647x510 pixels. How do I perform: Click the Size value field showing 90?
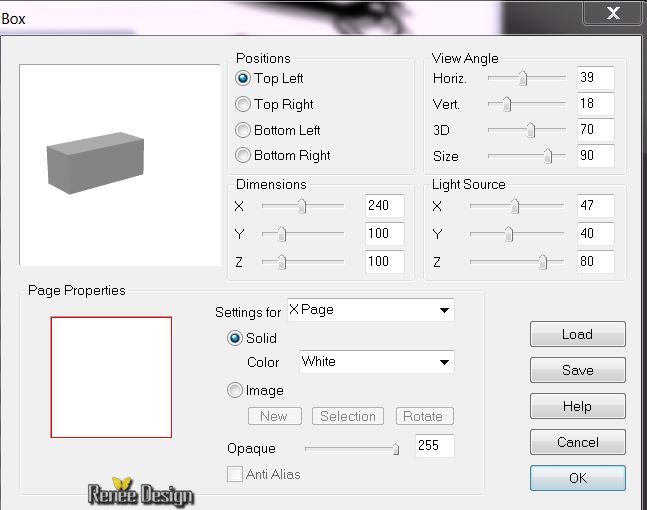(595, 156)
